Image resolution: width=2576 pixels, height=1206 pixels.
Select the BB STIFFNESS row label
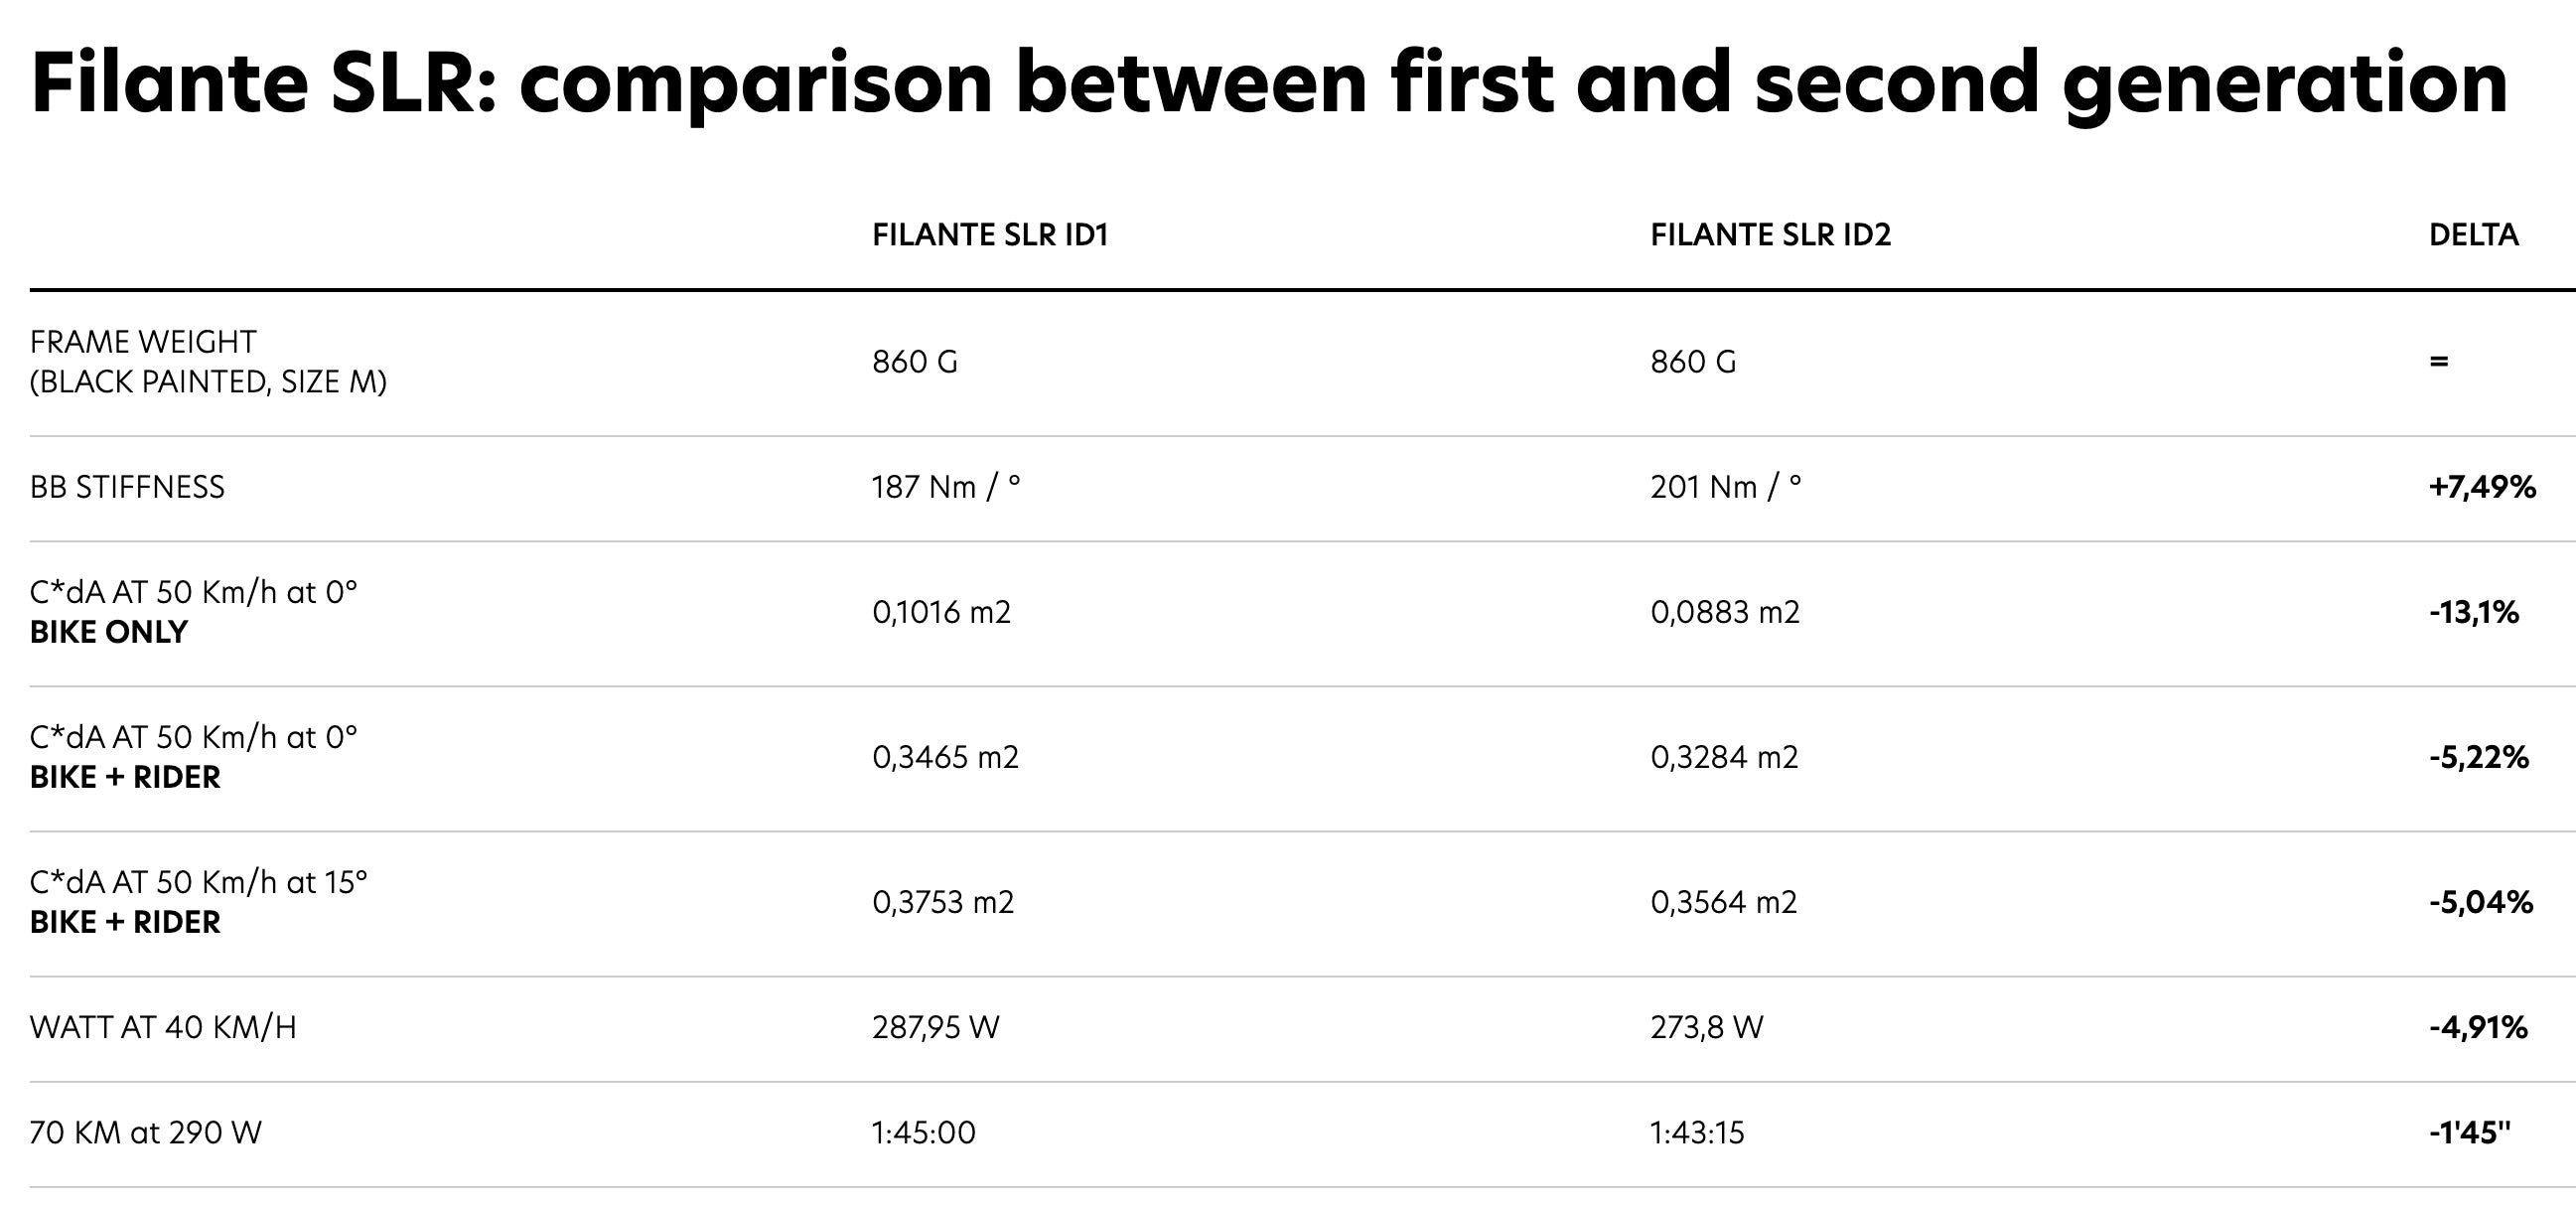click(127, 487)
